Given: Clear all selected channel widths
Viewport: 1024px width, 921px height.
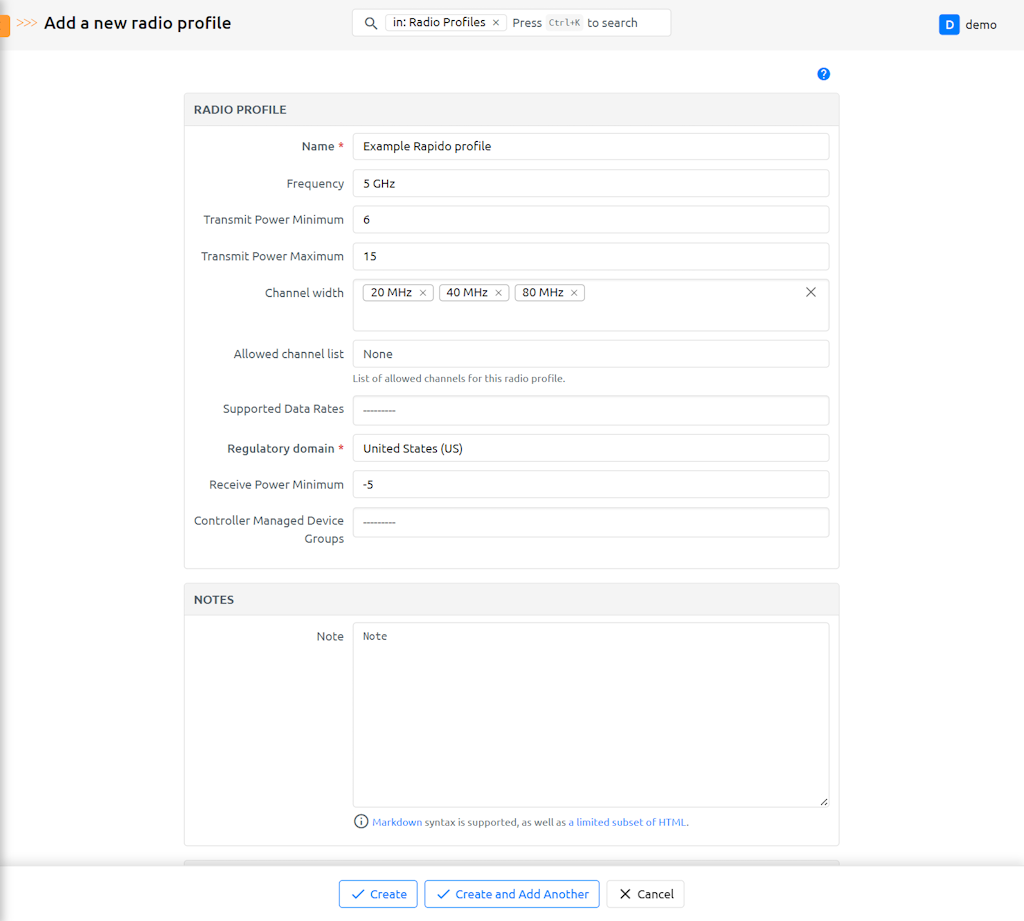Looking at the screenshot, I should coord(810,292).
